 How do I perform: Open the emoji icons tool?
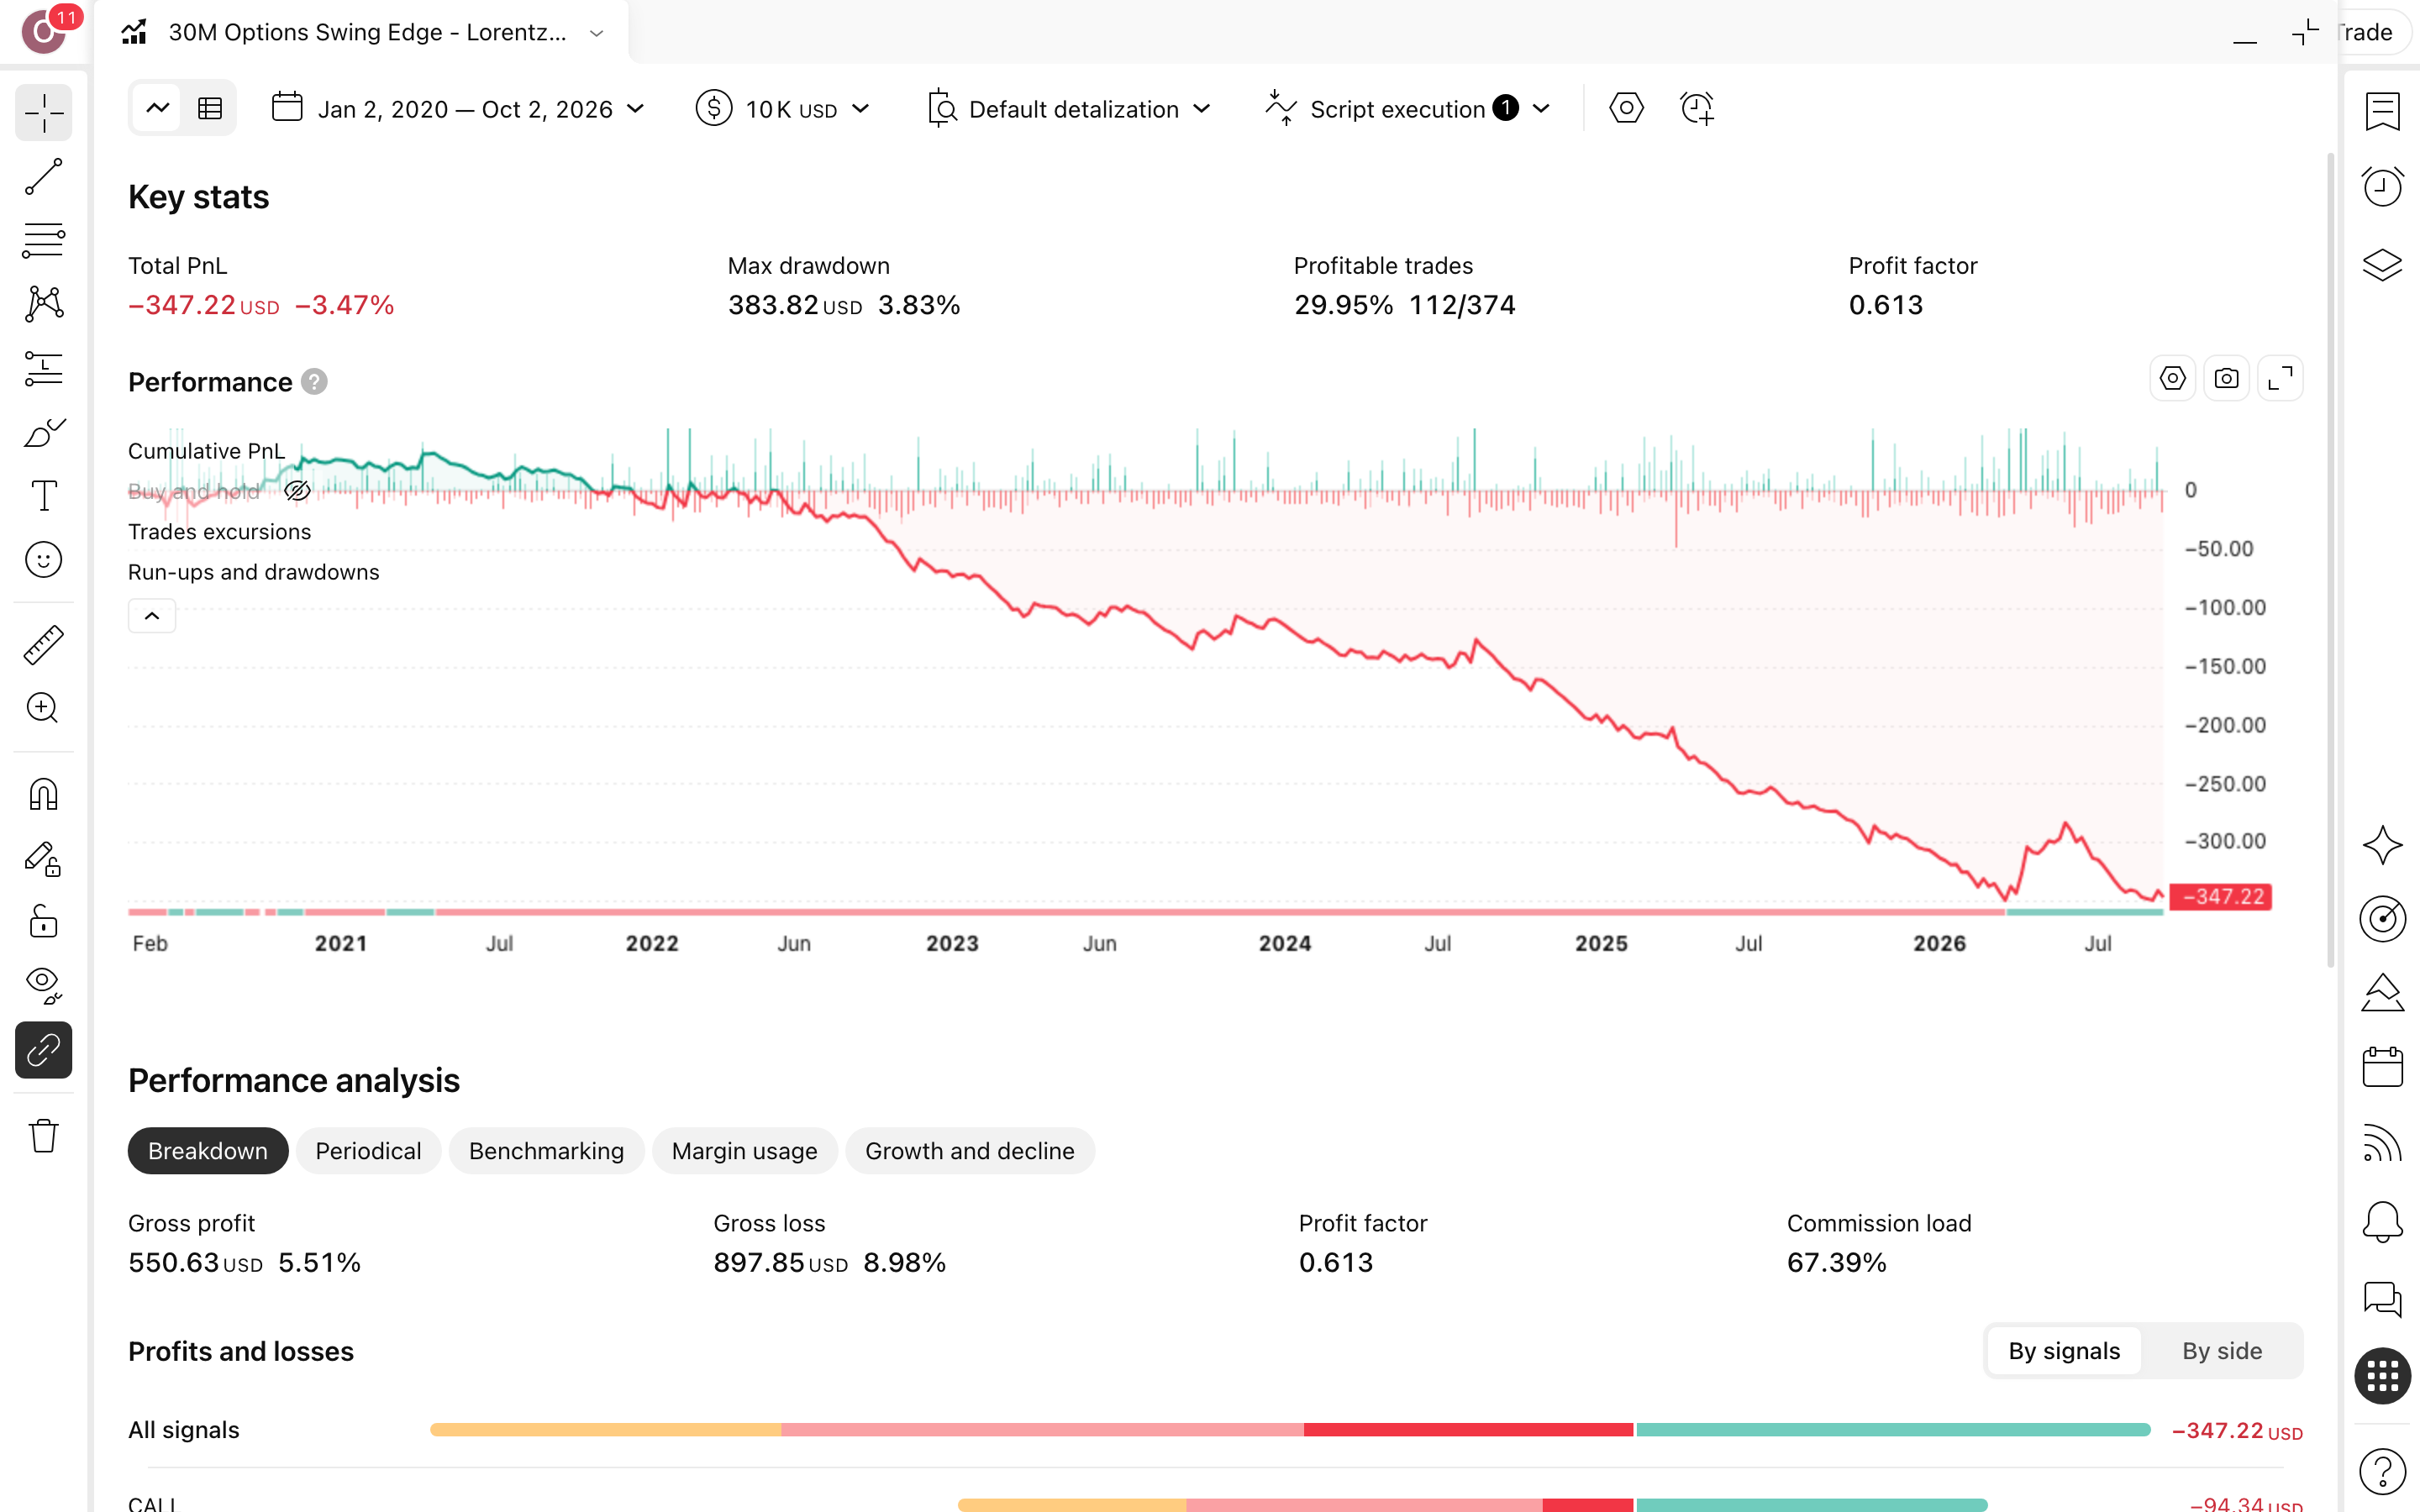coord(44,560)
